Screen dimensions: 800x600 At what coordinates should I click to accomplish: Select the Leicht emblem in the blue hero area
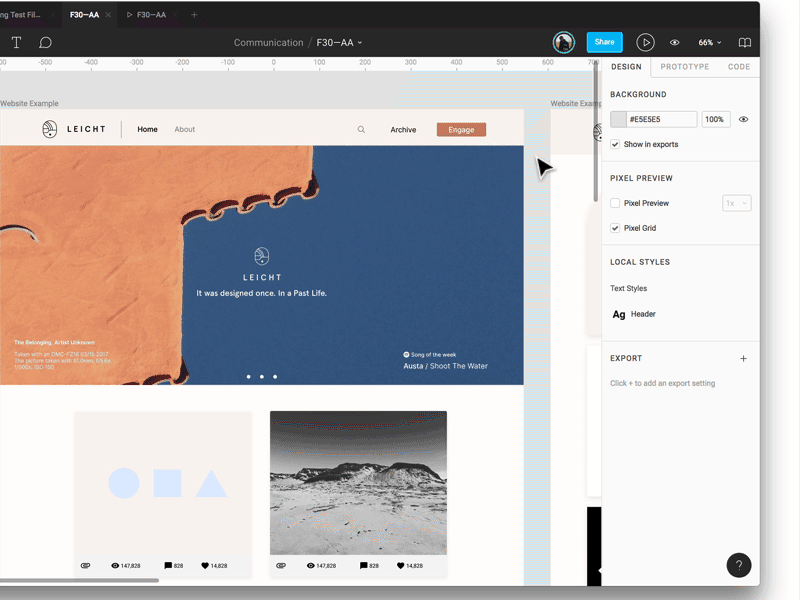[x=262, y=256]
